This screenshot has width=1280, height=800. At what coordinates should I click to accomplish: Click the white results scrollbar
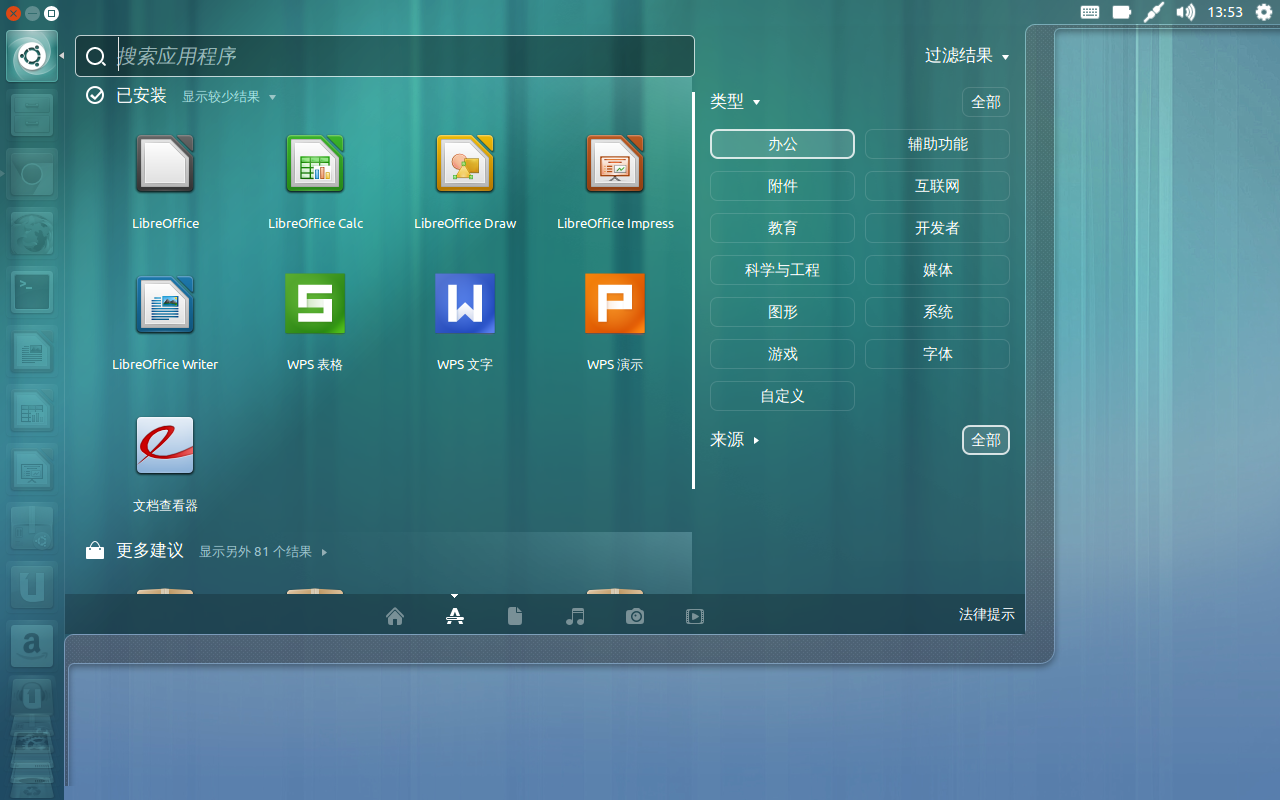click(x=693, y=290)
